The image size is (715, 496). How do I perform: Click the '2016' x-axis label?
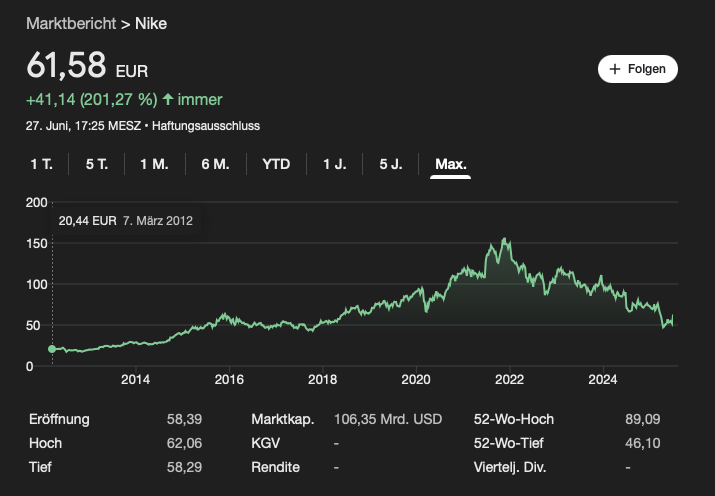pyautogui.click(x=229, y=379)
